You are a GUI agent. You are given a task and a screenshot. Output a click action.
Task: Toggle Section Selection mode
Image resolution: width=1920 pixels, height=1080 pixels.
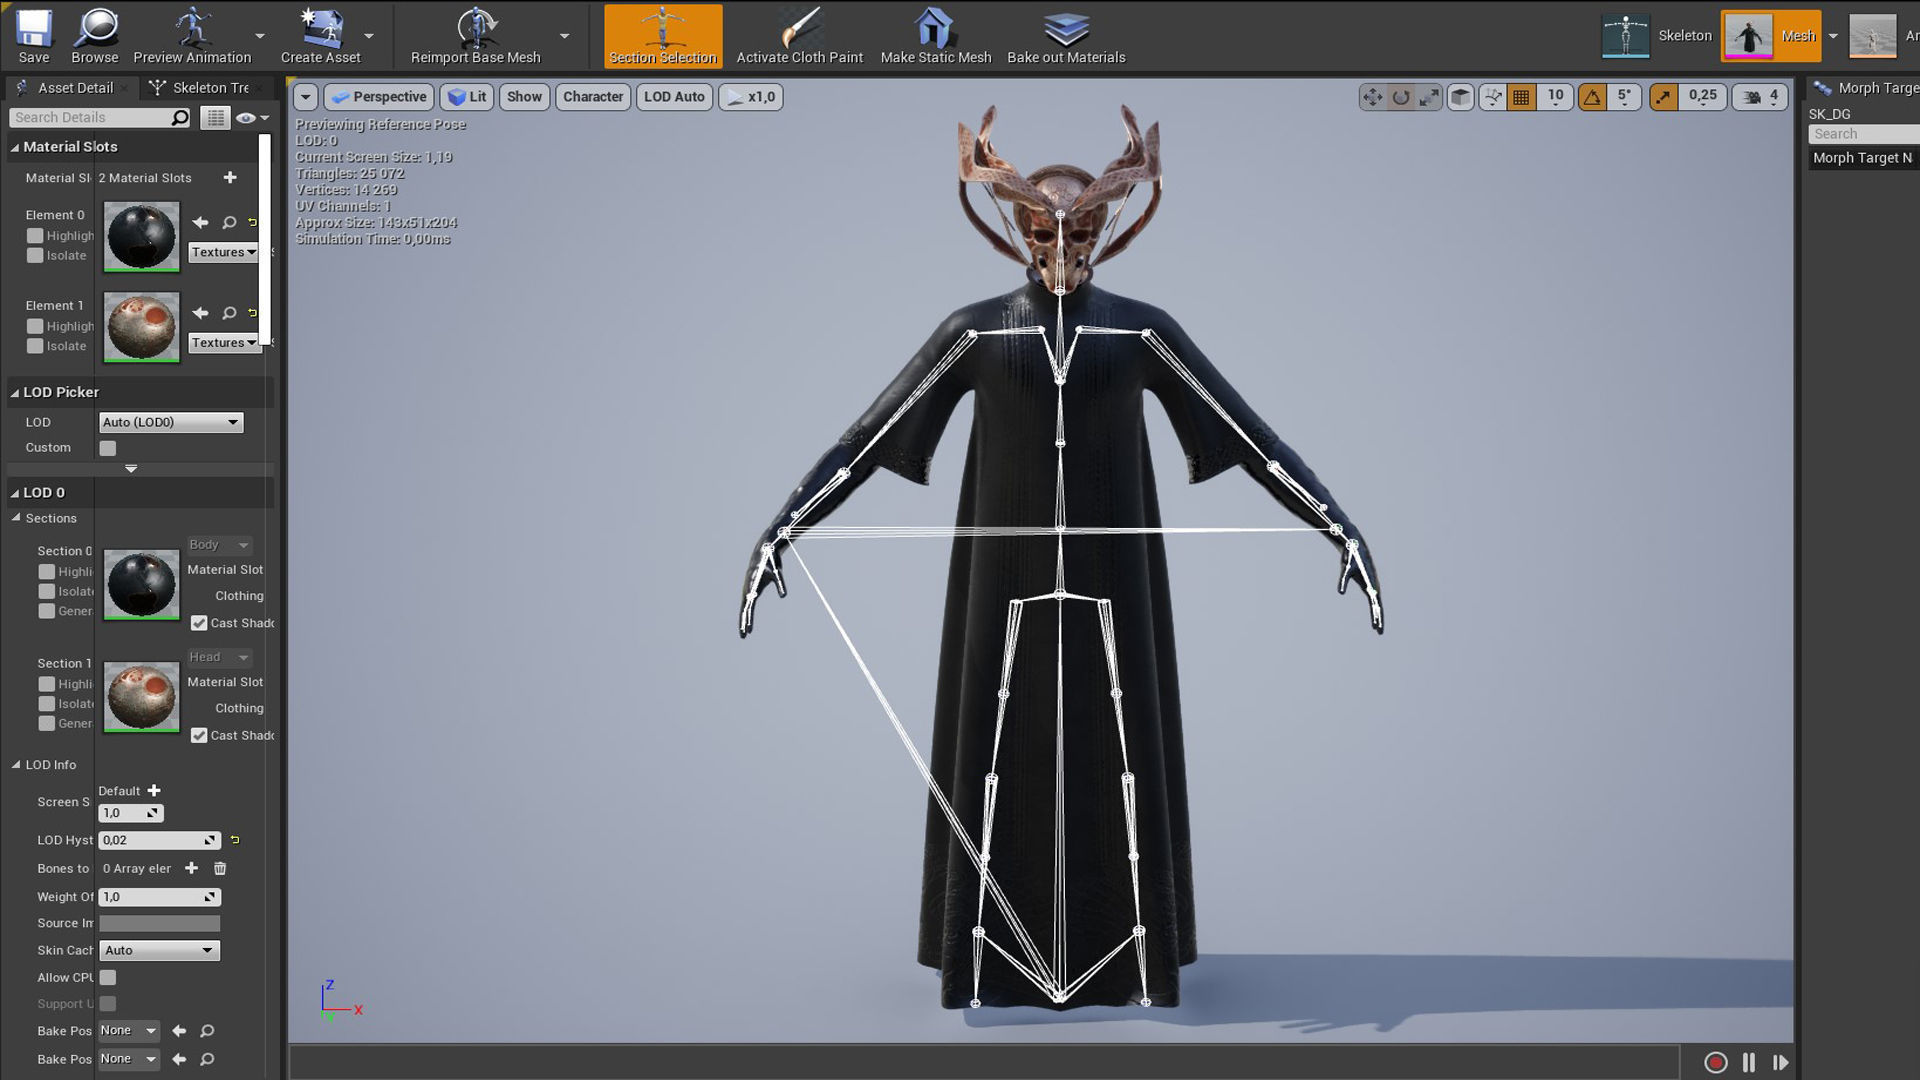pyautogui.click(x=663, y=36)
